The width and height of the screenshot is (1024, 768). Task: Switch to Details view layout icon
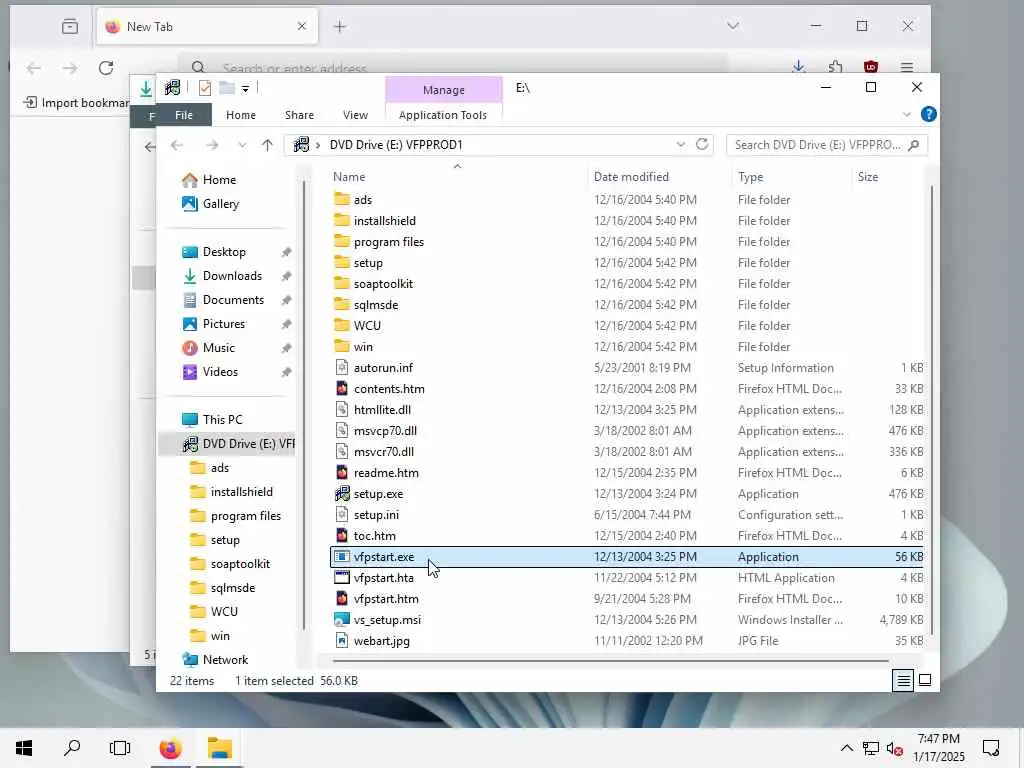903,680
